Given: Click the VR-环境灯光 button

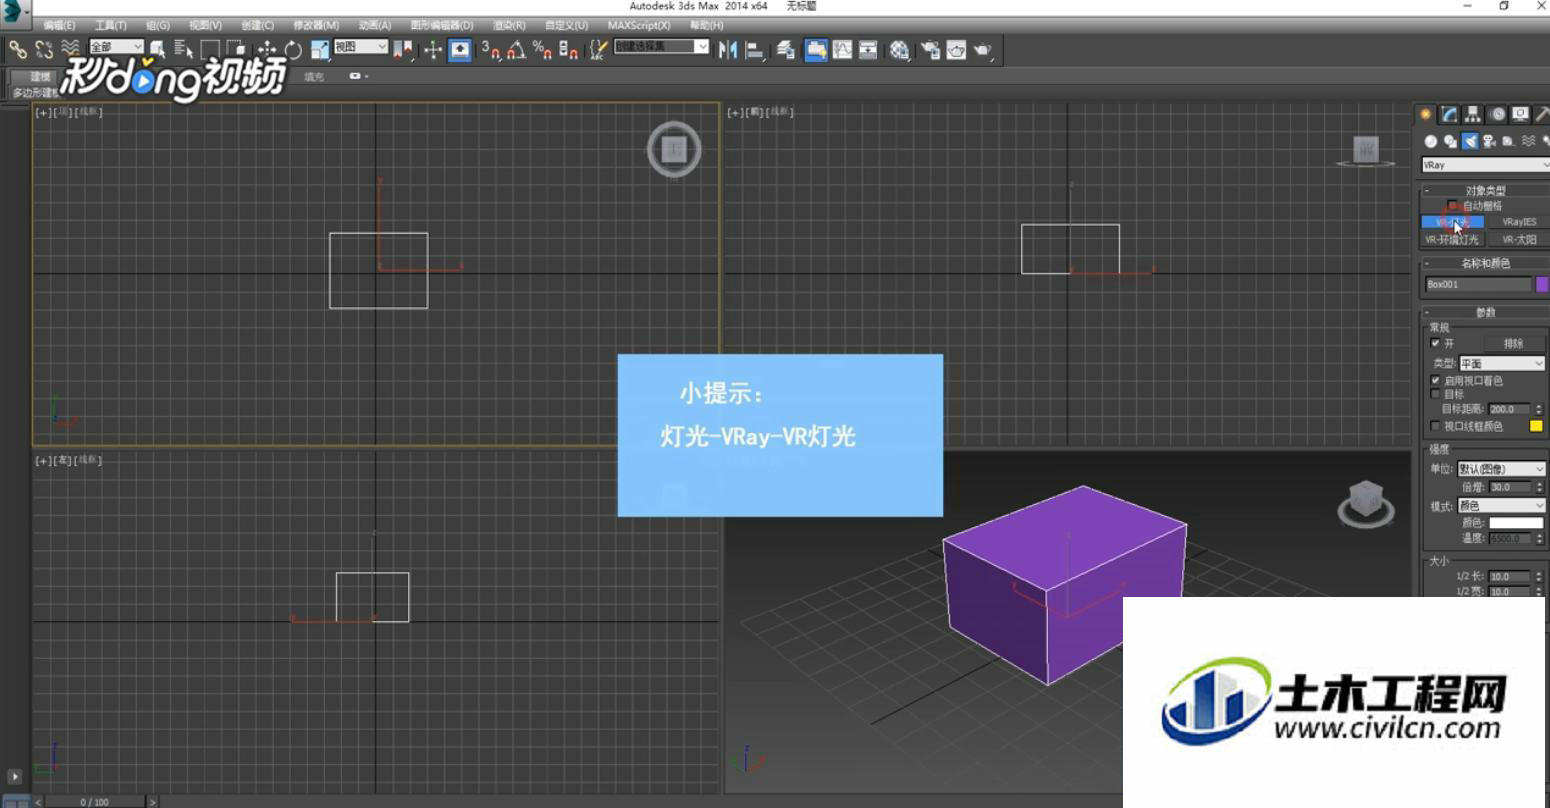Looking at the screenshot, I should (x=1452, y=240).
